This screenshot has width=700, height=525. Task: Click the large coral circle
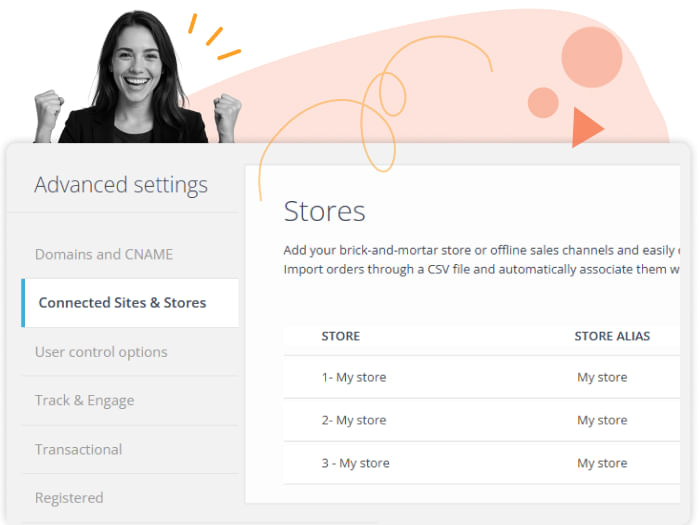[x=591, y=57]
